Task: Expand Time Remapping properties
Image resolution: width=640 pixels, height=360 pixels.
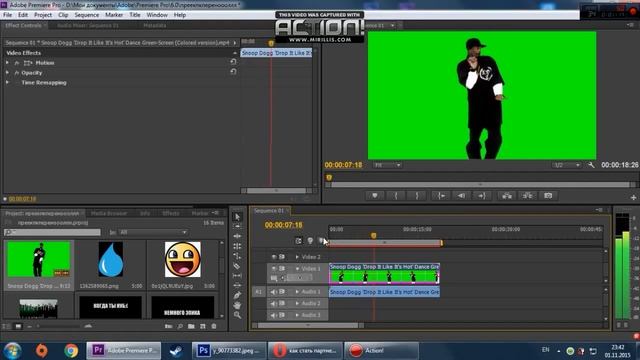Action: point(7,82)
